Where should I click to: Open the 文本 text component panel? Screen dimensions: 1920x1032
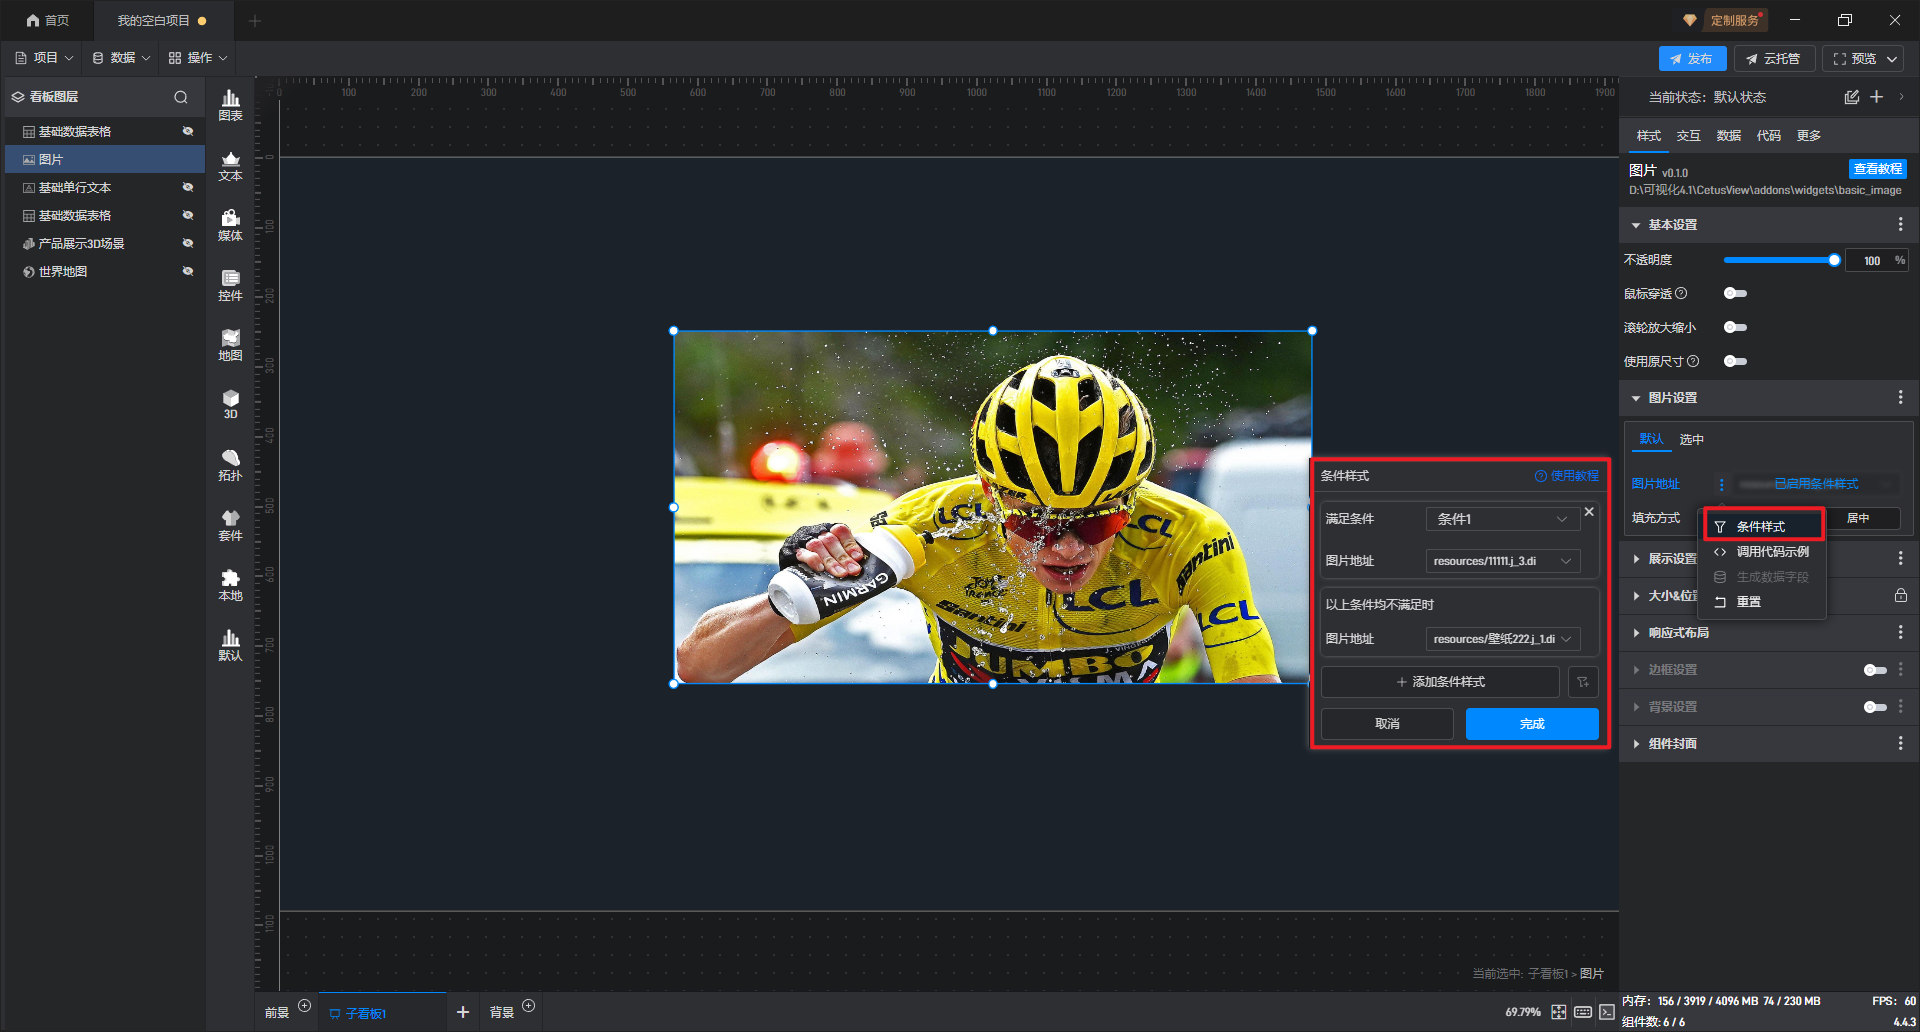(x=230, y=165)
